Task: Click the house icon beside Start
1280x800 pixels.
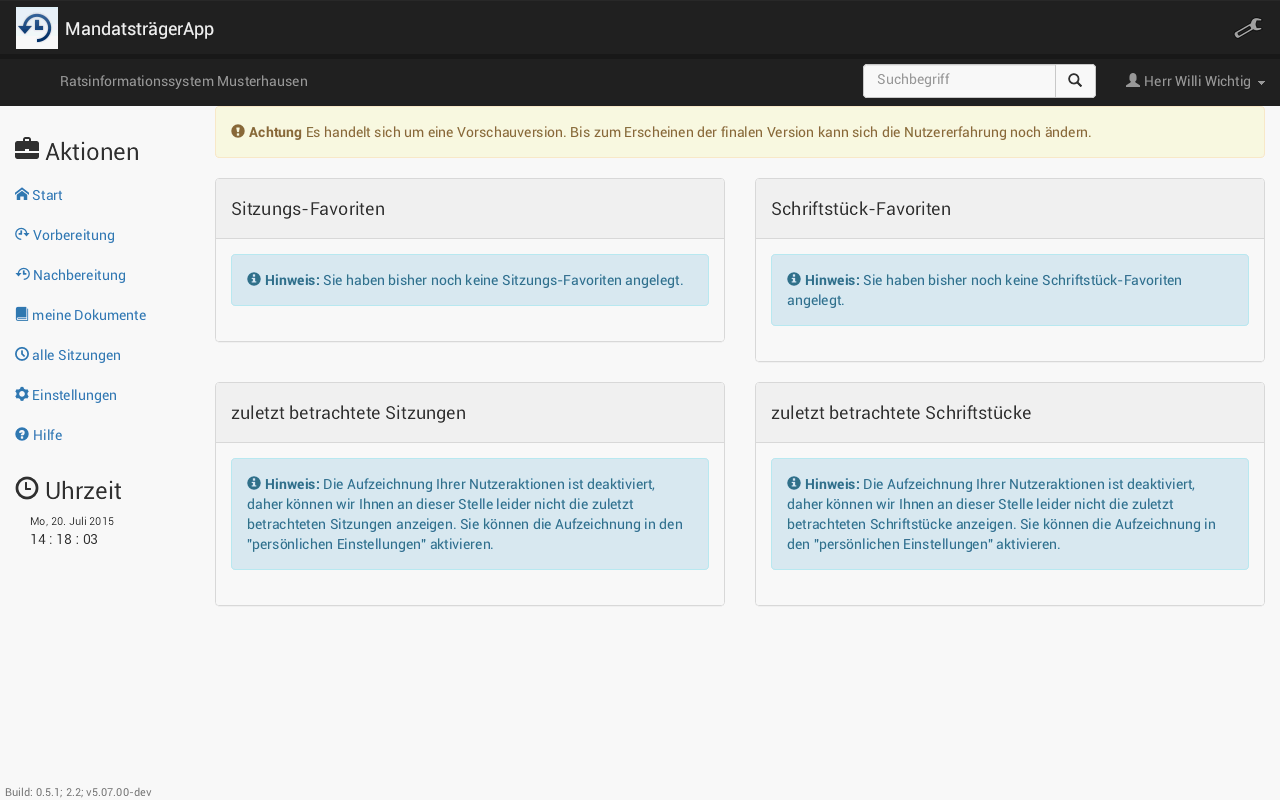Action: [22, 195]
